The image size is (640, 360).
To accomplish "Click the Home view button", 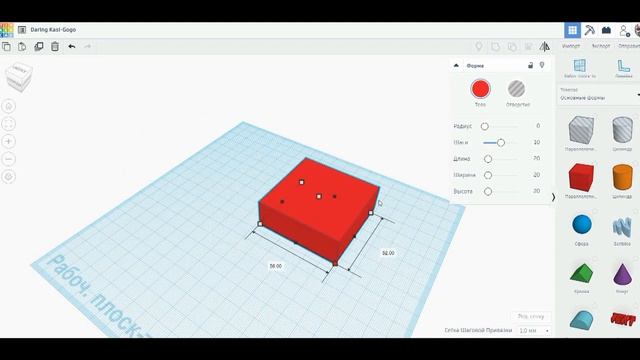I will (9, 107).
